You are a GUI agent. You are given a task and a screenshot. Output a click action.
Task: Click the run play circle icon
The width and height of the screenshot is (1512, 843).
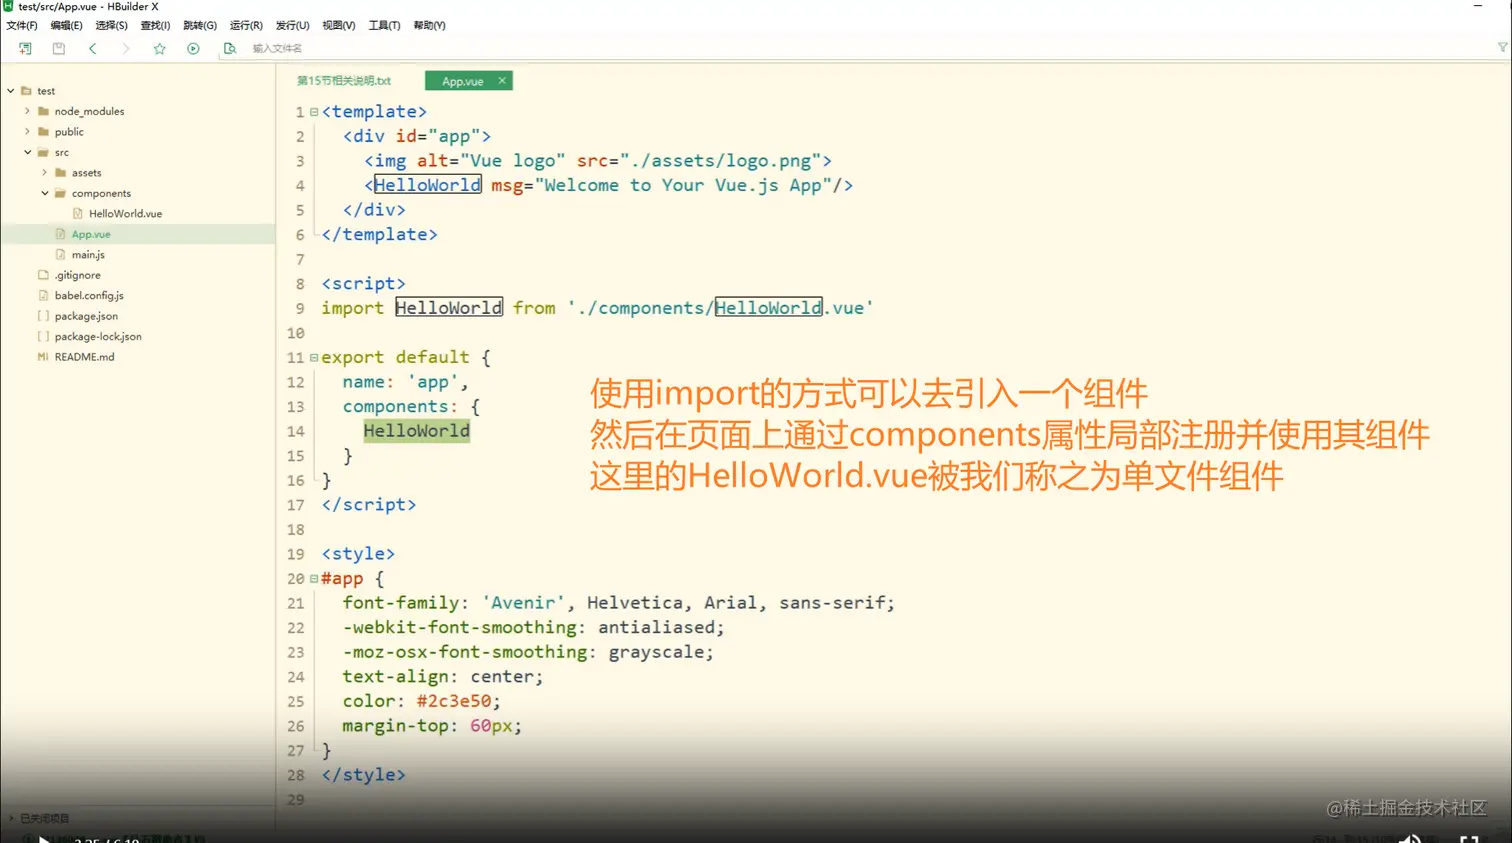[193, 48]
